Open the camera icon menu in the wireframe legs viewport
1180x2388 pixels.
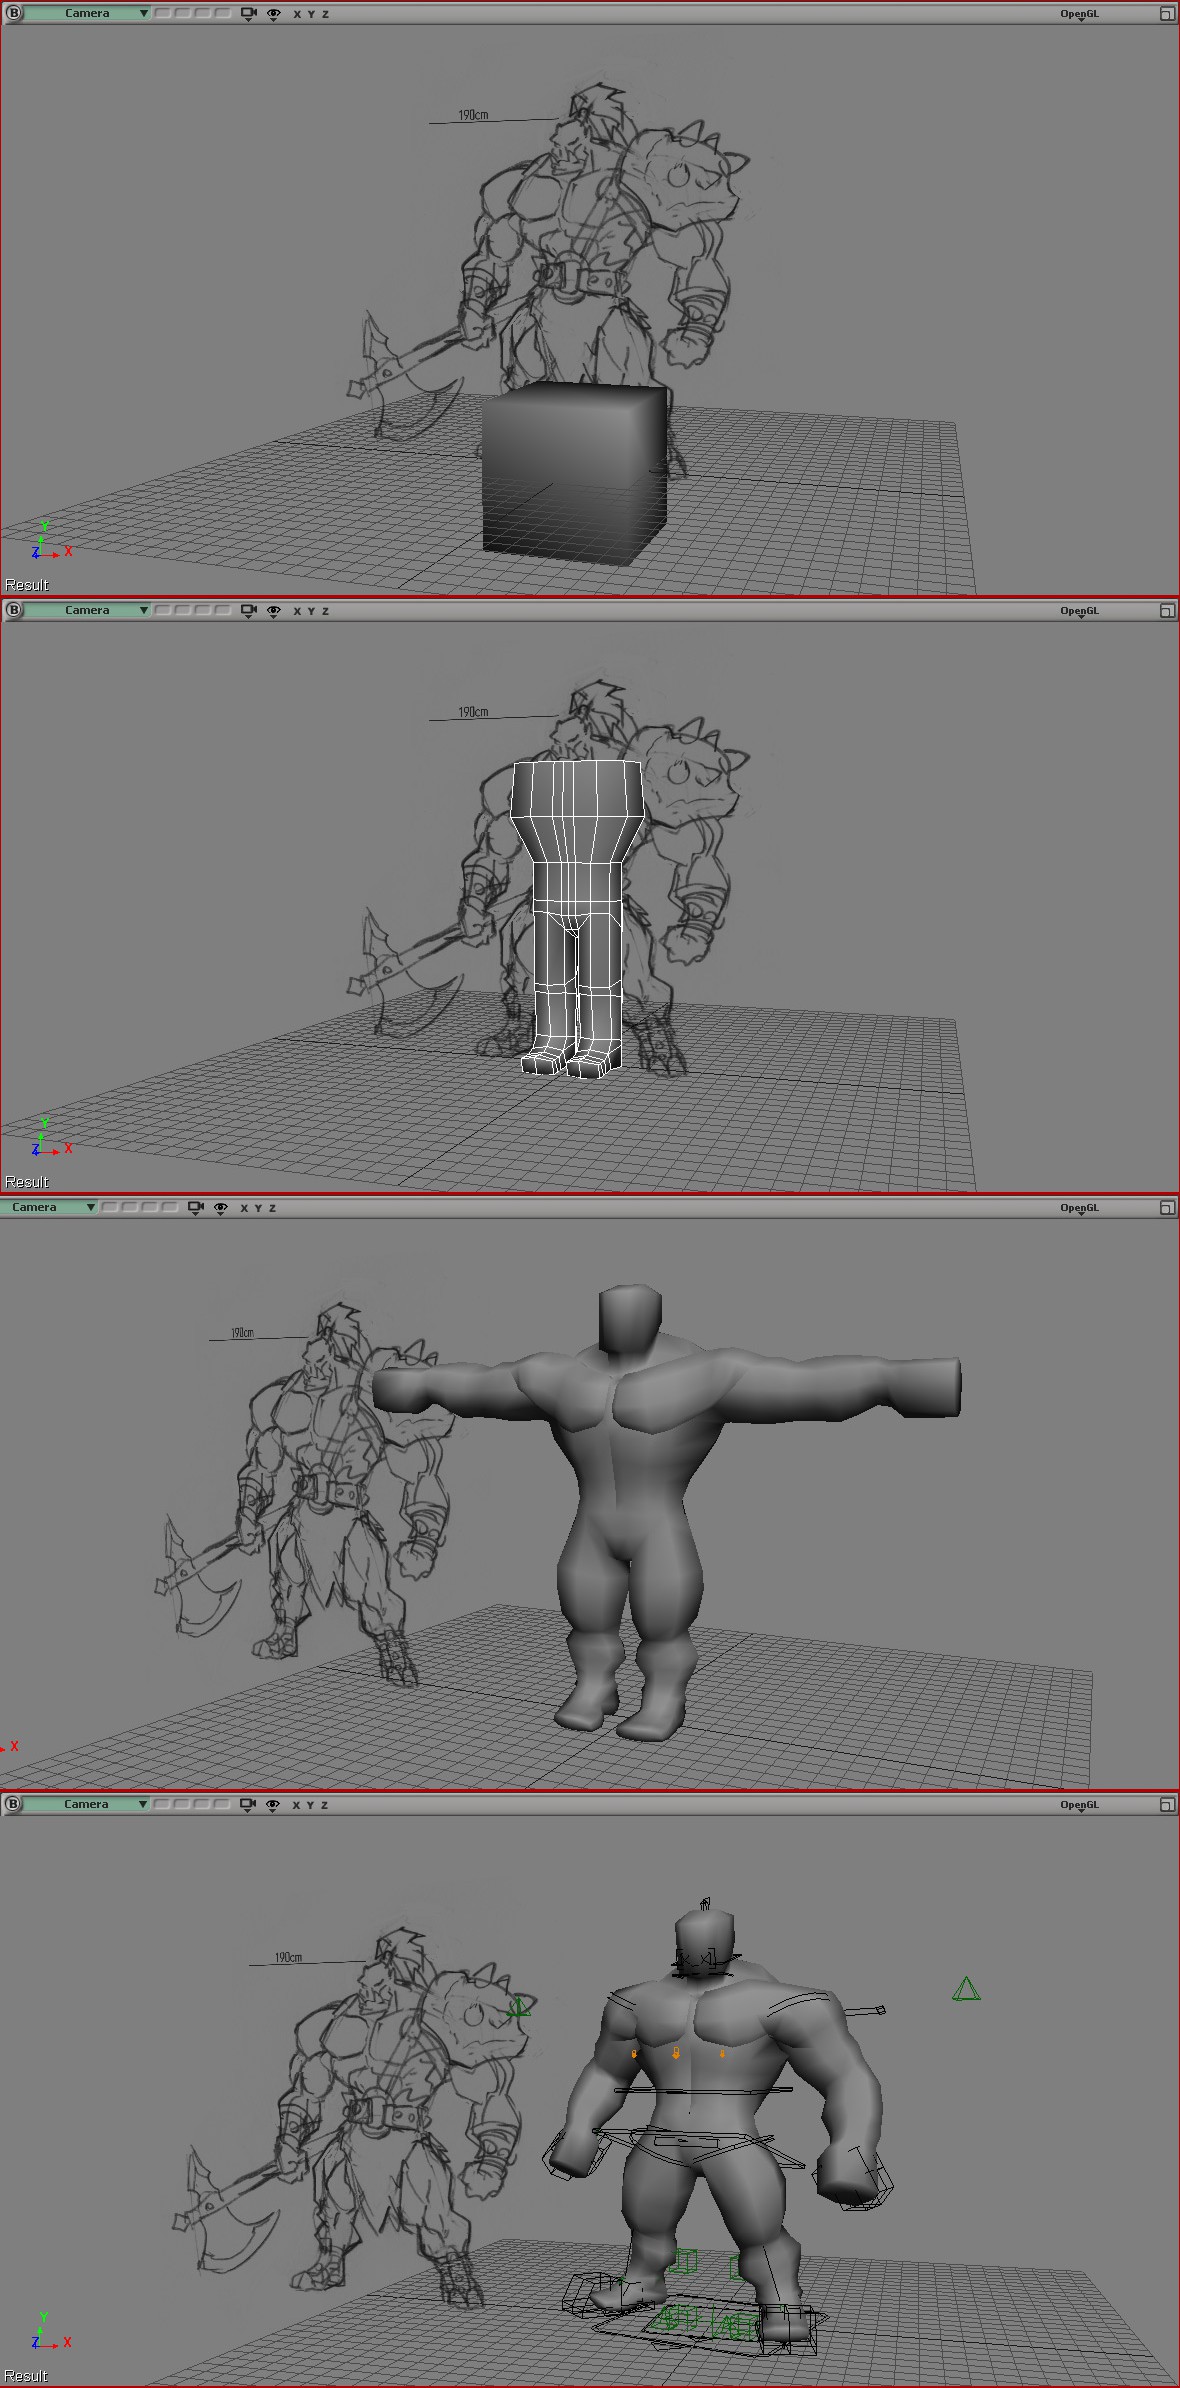coord(249,611)
